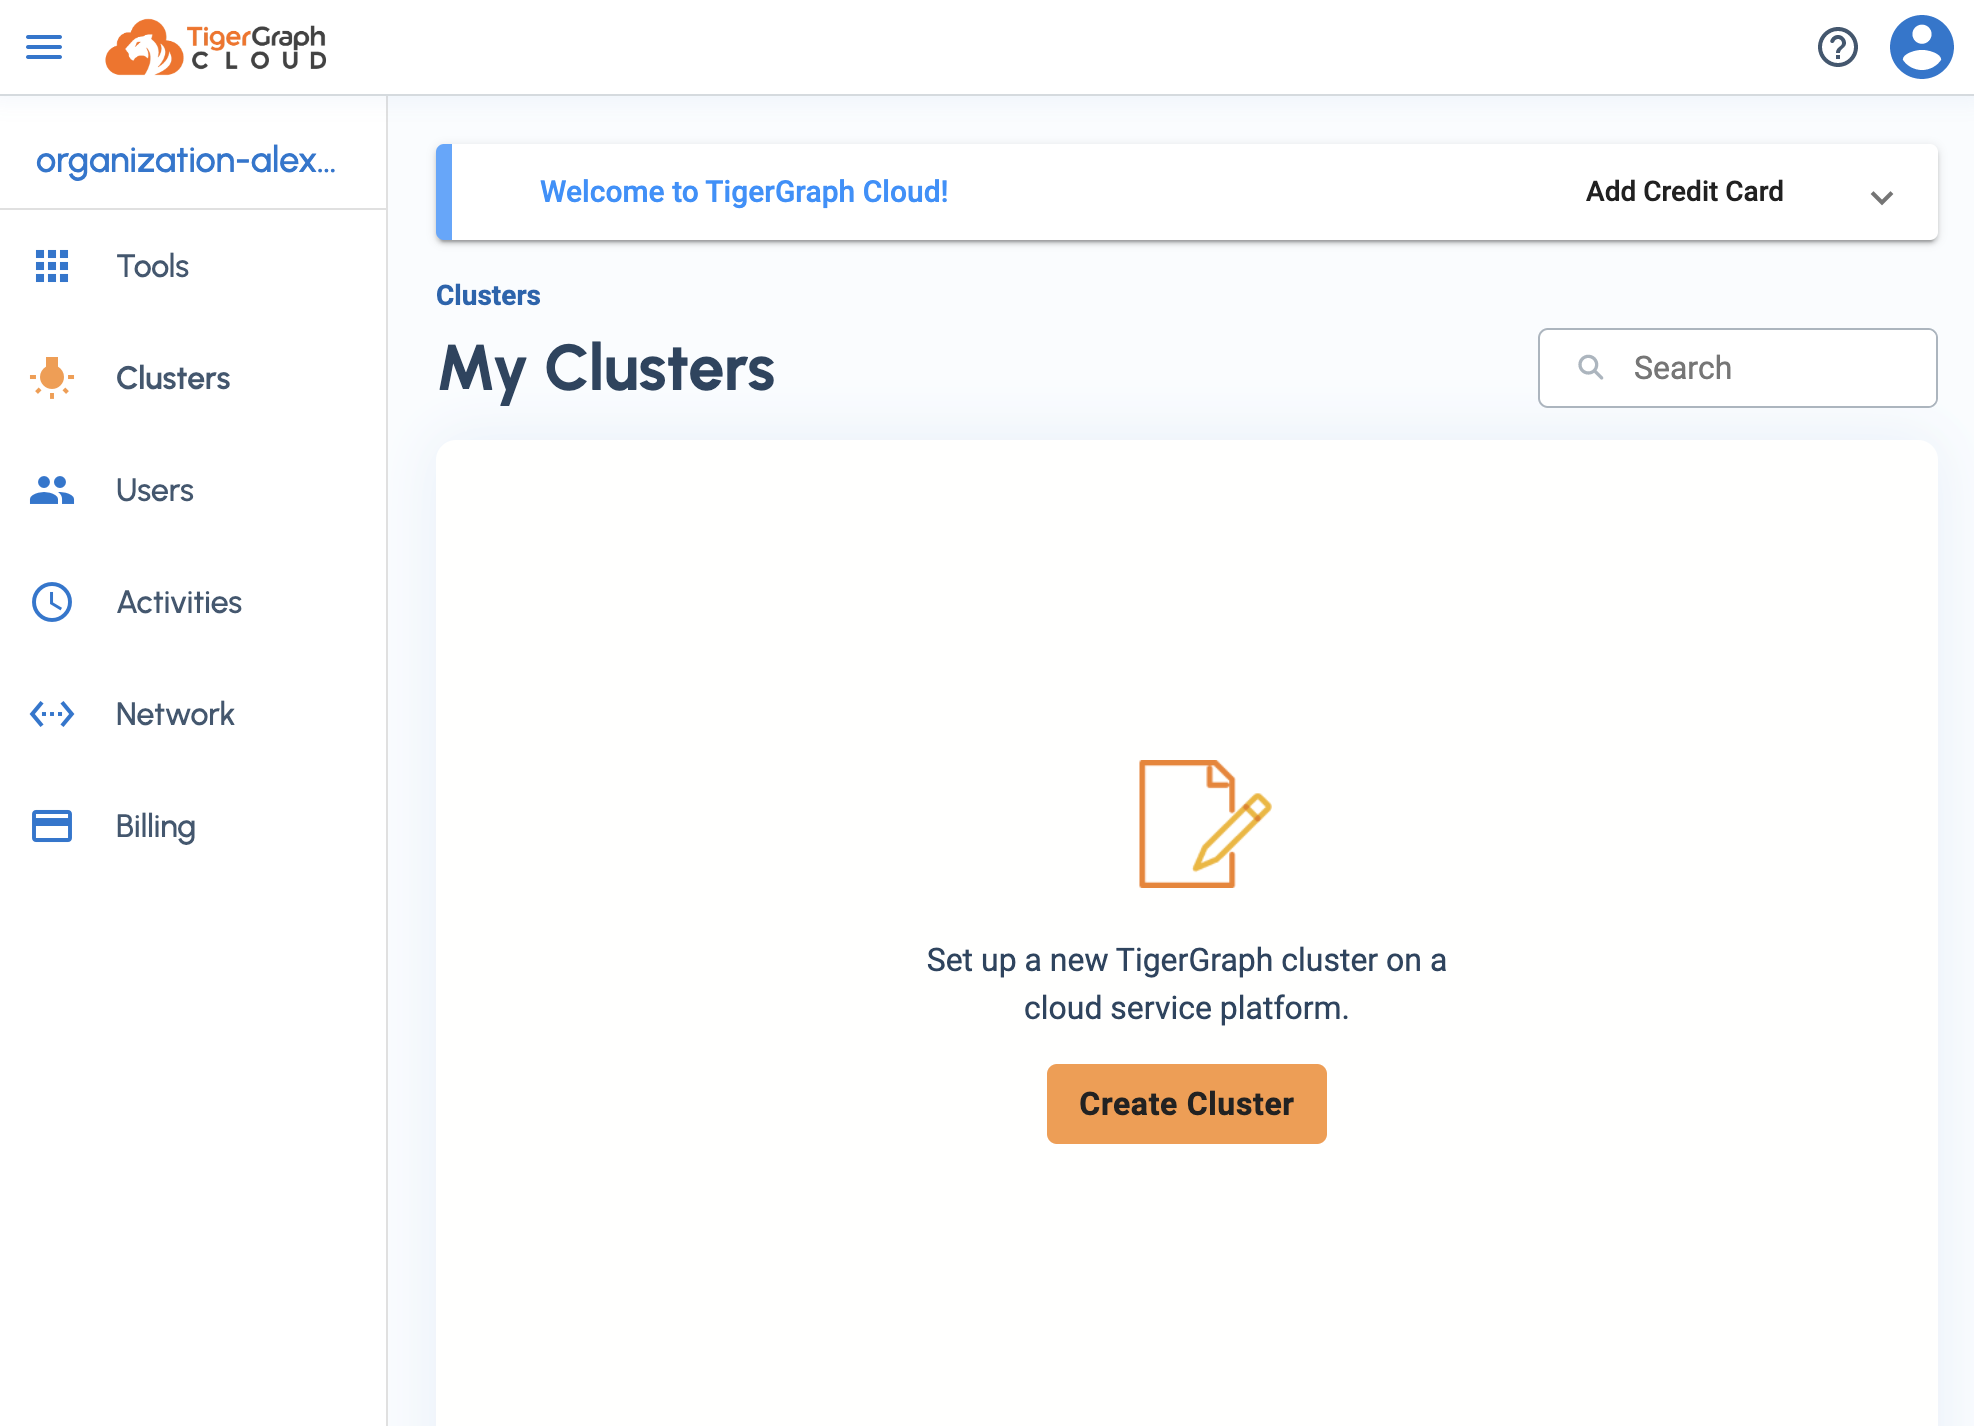The image size is (1974, 1426).
Task: Click Welcome to TigerGraph Cloud! text
Action: pyautogui.click(x=744, y=191)
